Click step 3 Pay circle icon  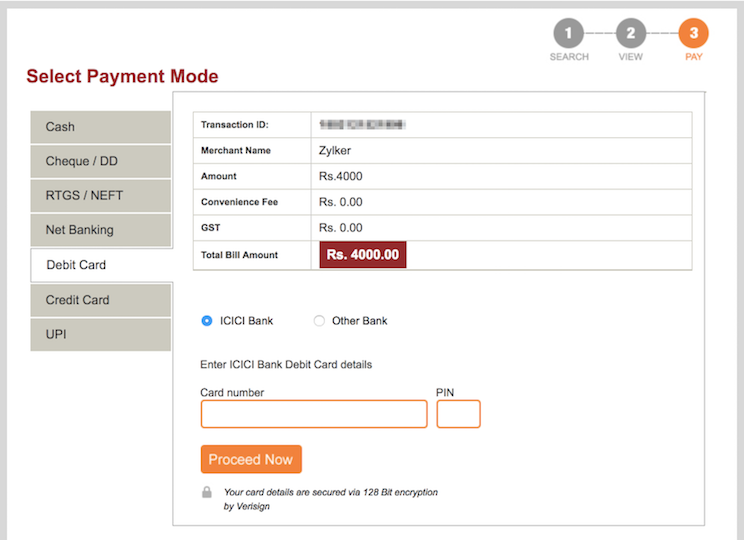pyautogui.click(x=693, y=34)
